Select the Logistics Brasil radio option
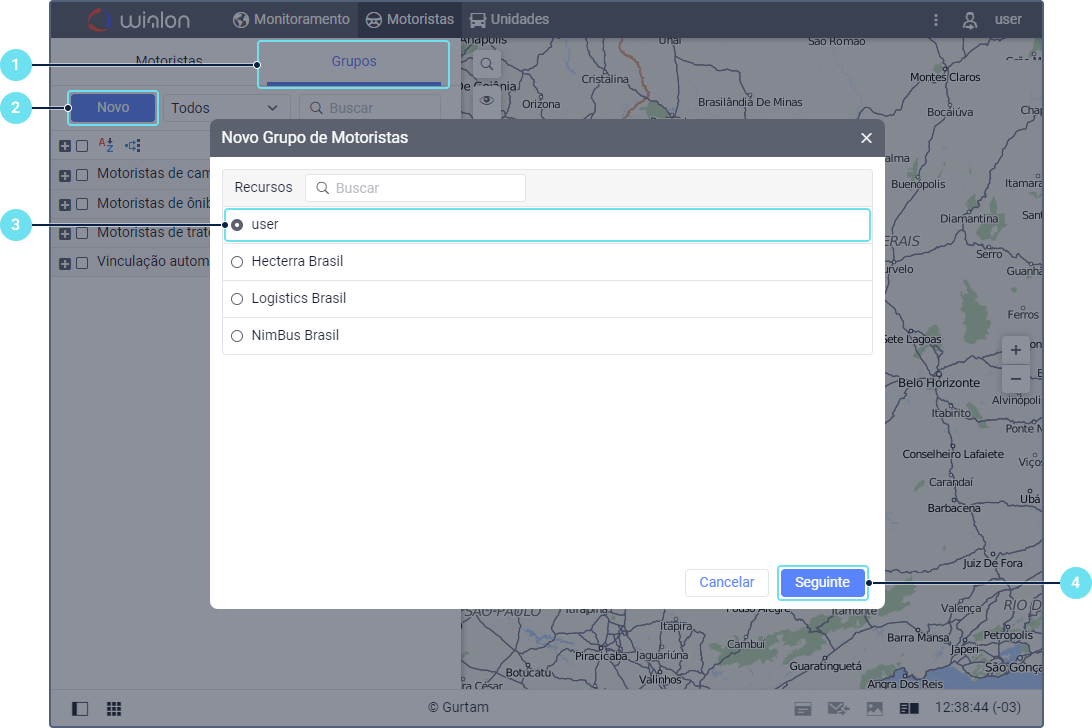The height and width of the screenshot is (728, 1092). 237,299
